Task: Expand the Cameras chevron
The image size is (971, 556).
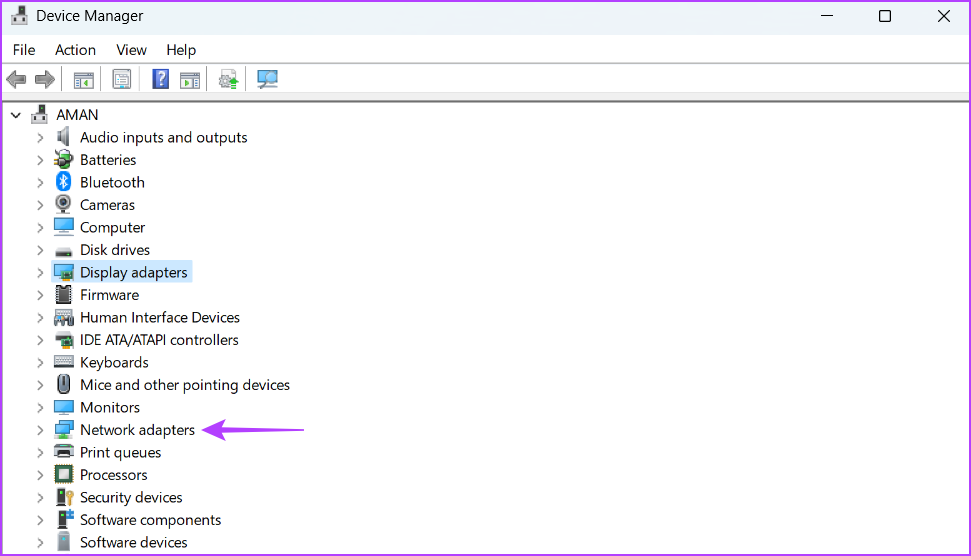Action: click(40, 205)
